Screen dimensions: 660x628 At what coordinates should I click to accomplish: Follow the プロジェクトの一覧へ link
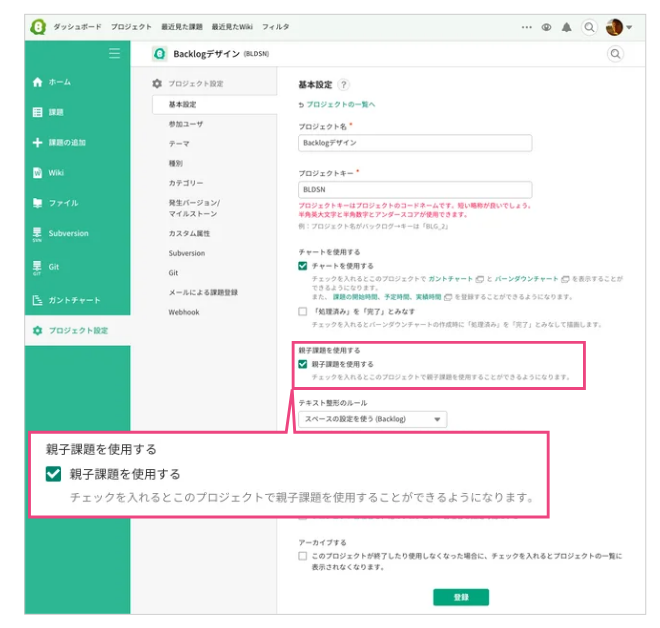click(x=340, y=104)
